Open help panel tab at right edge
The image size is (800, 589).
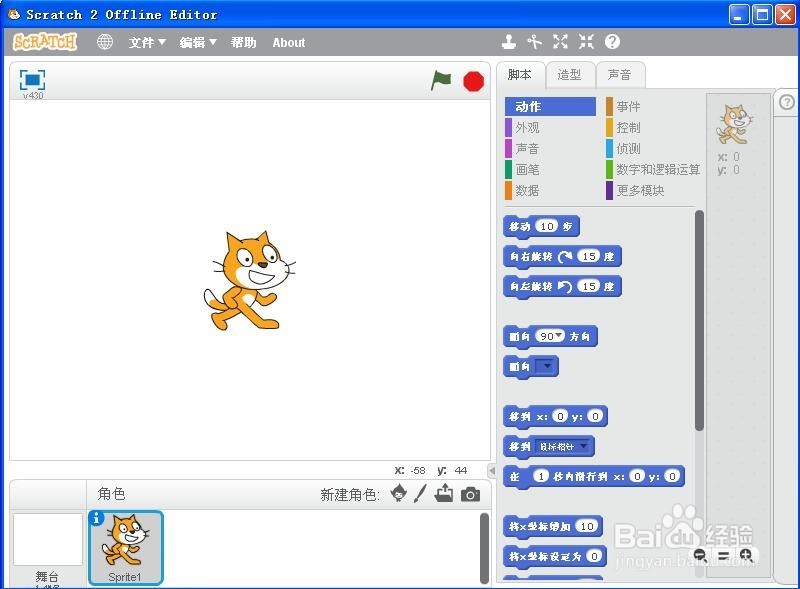(x=787, y=103)
